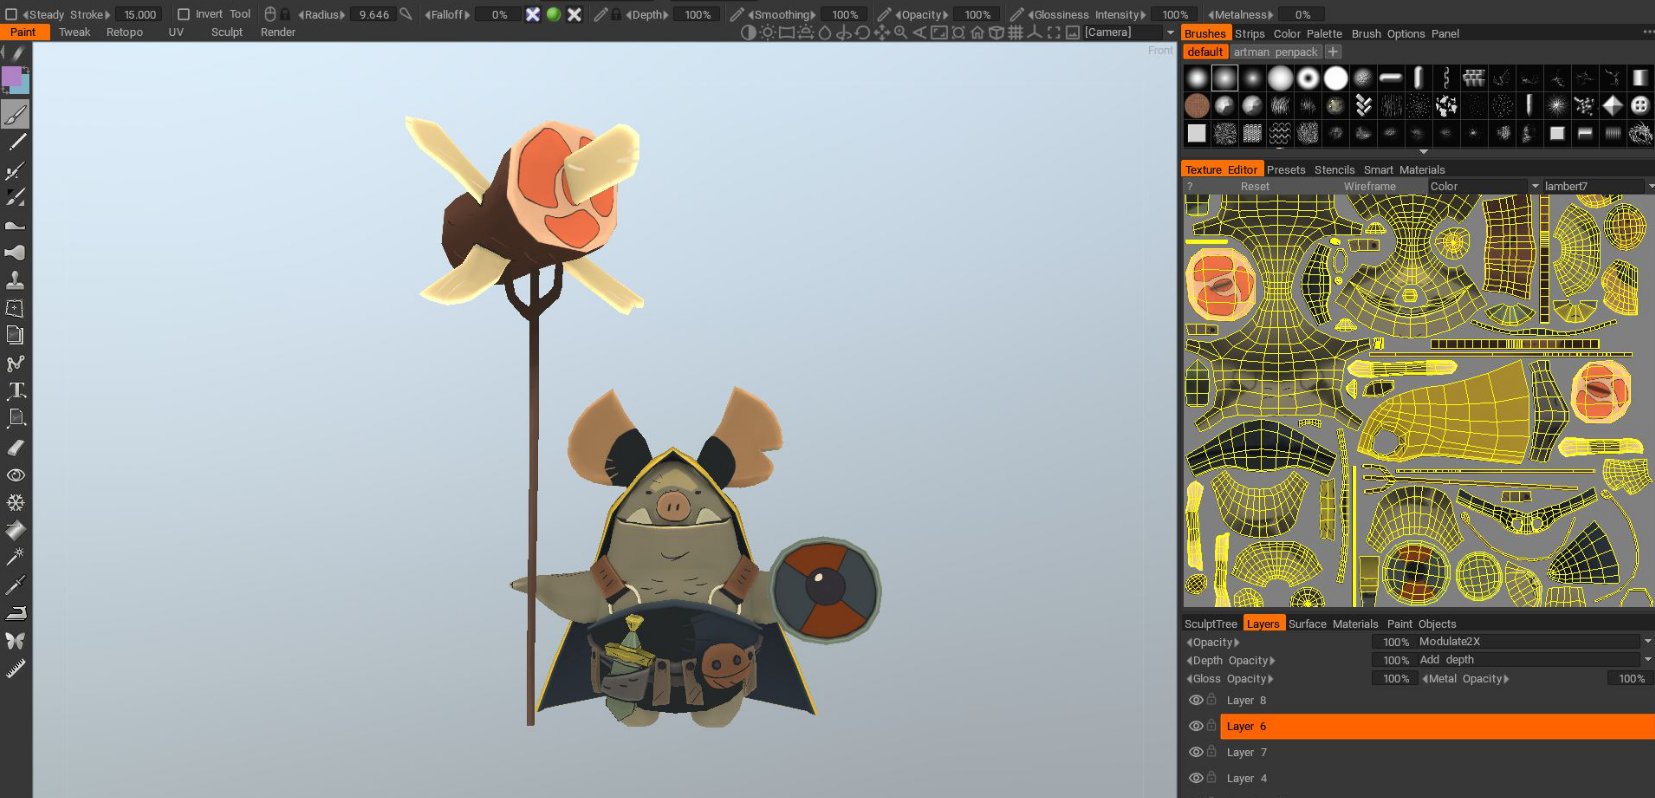Click the Wireframe button in Texture Editor
The width and height of the screenshot is (1655, 798).
pos(1369,186)
